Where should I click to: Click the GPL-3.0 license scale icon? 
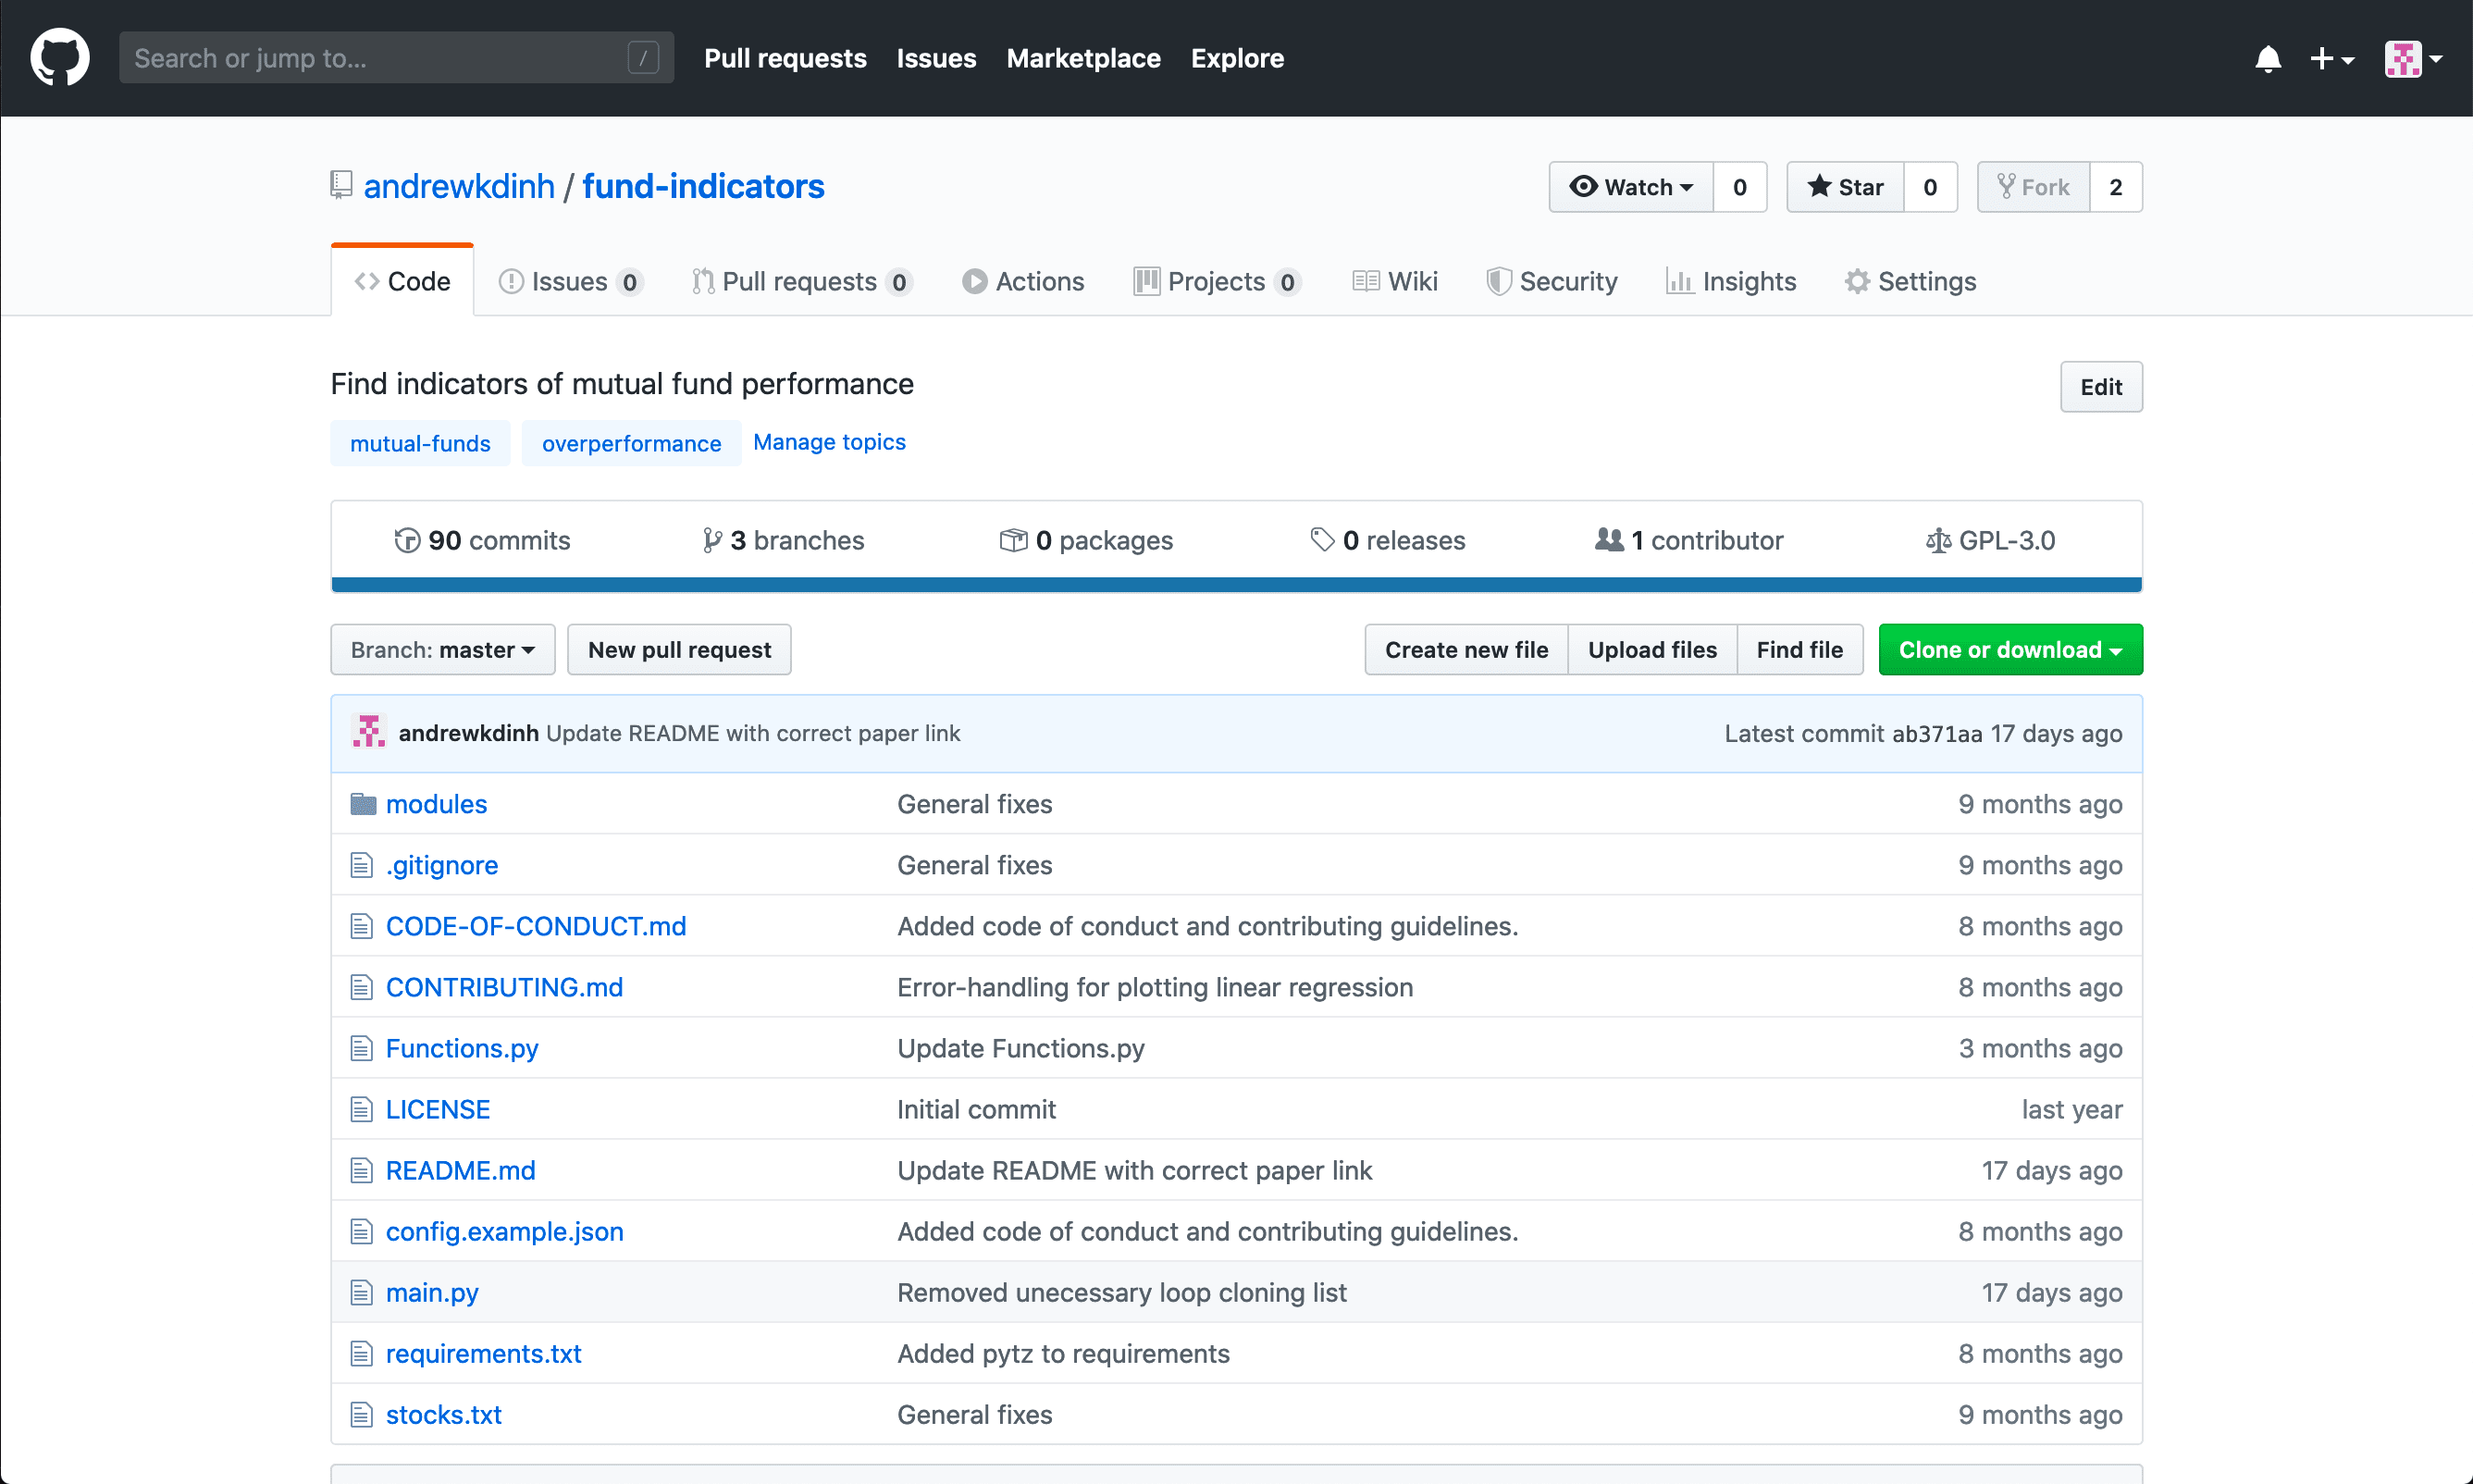(x=1937, y=541)
